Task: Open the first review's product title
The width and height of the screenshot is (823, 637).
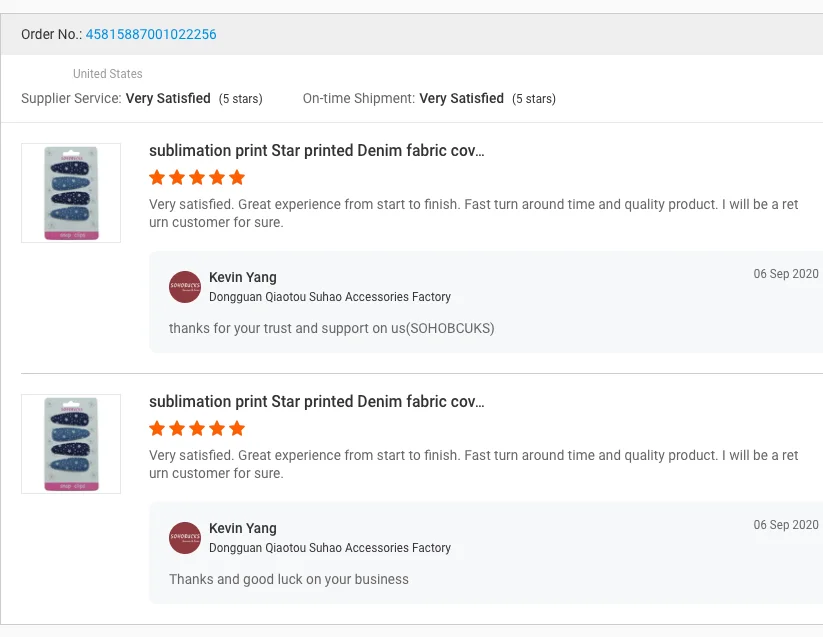Action: click(x=316, y=151)
